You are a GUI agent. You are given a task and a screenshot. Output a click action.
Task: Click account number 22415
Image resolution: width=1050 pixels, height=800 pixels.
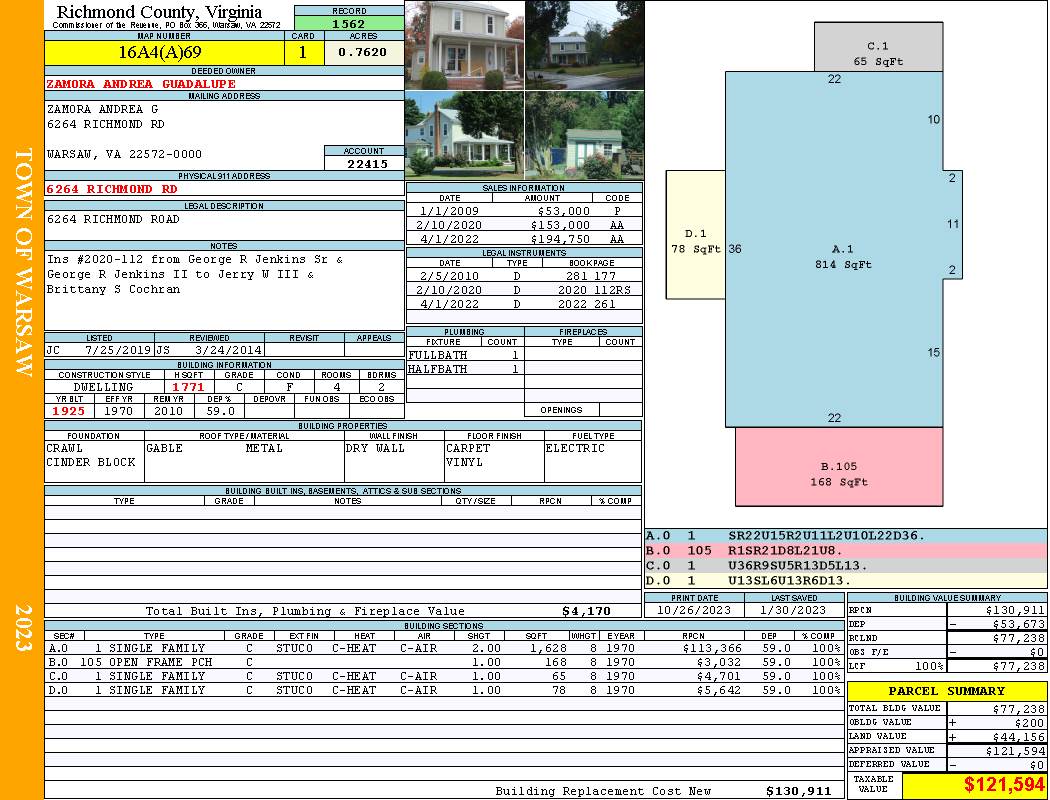point(367,163)
